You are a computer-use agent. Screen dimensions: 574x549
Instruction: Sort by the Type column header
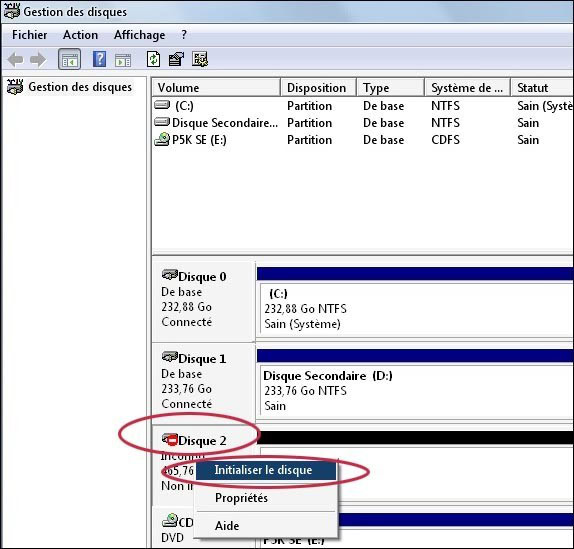(390, 88)
